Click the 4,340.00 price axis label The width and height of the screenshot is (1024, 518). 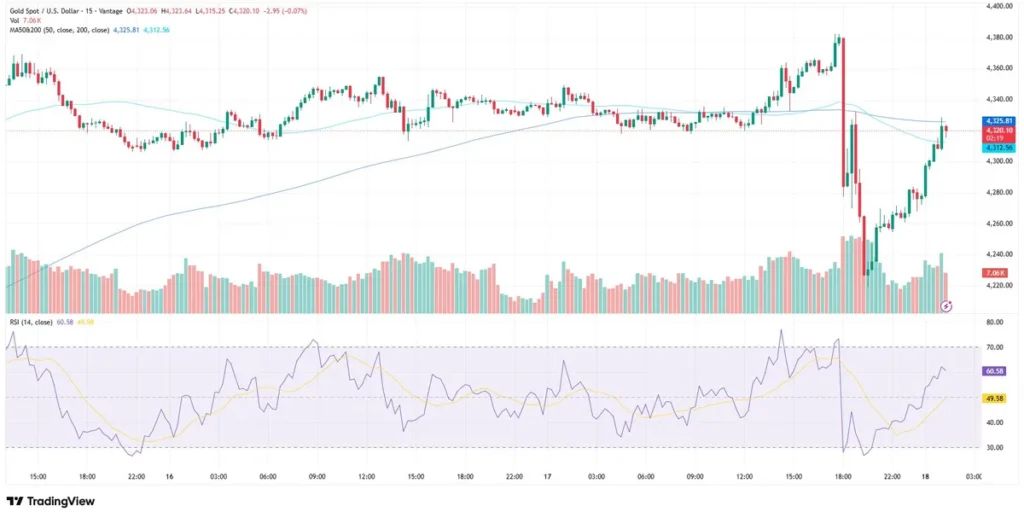point(999,99)
